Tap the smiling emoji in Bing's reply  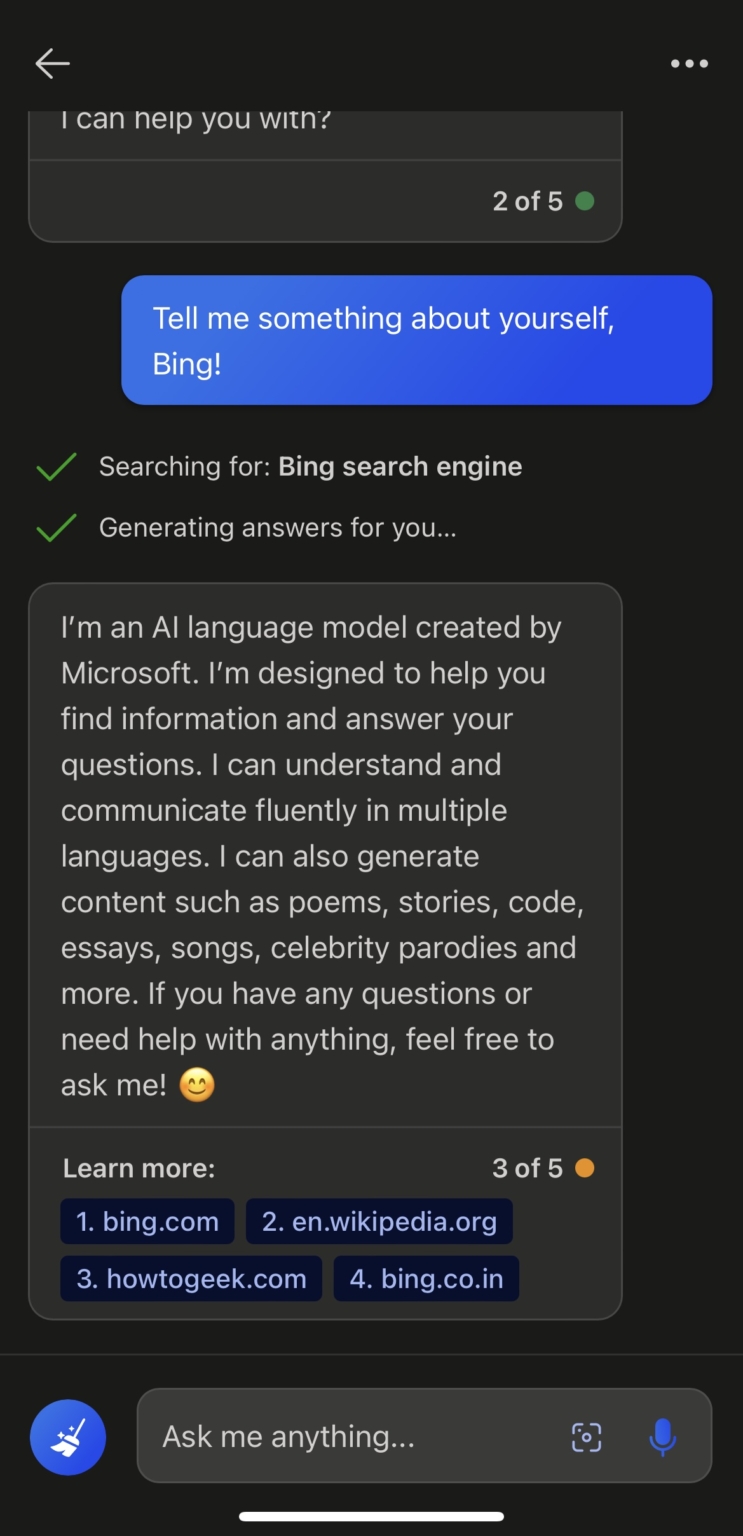[x=197, y=1083]
